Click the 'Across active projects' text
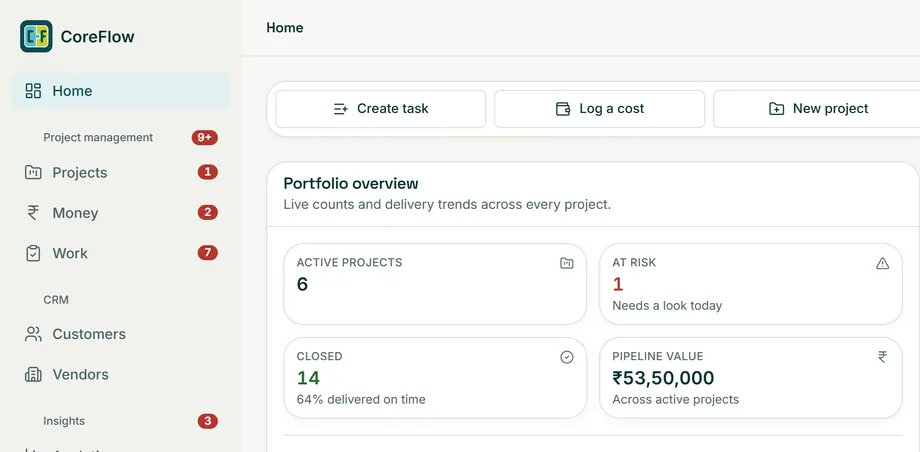This screenshot has height=452, width=920. [x=675, y=400]
